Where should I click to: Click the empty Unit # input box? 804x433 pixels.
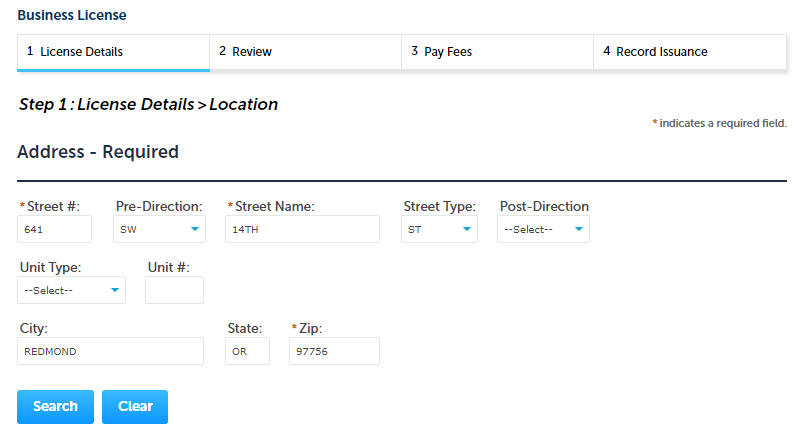tap(174, 290)
